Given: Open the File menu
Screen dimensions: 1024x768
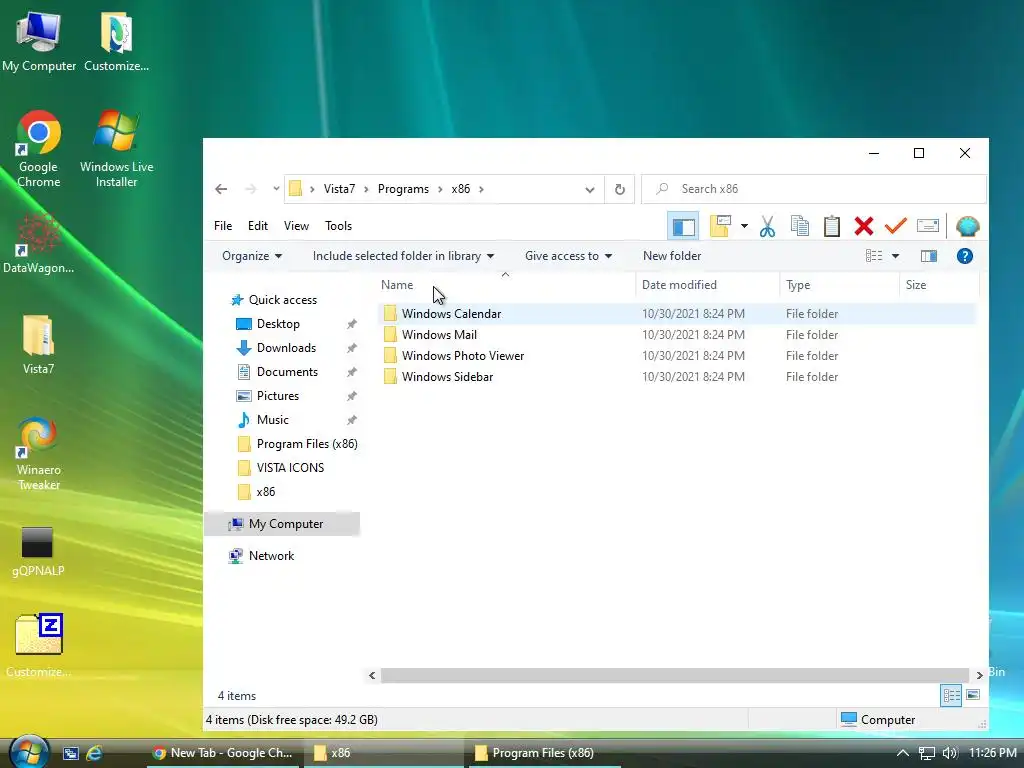Looking at the screenshot, I should click(223, 226).
